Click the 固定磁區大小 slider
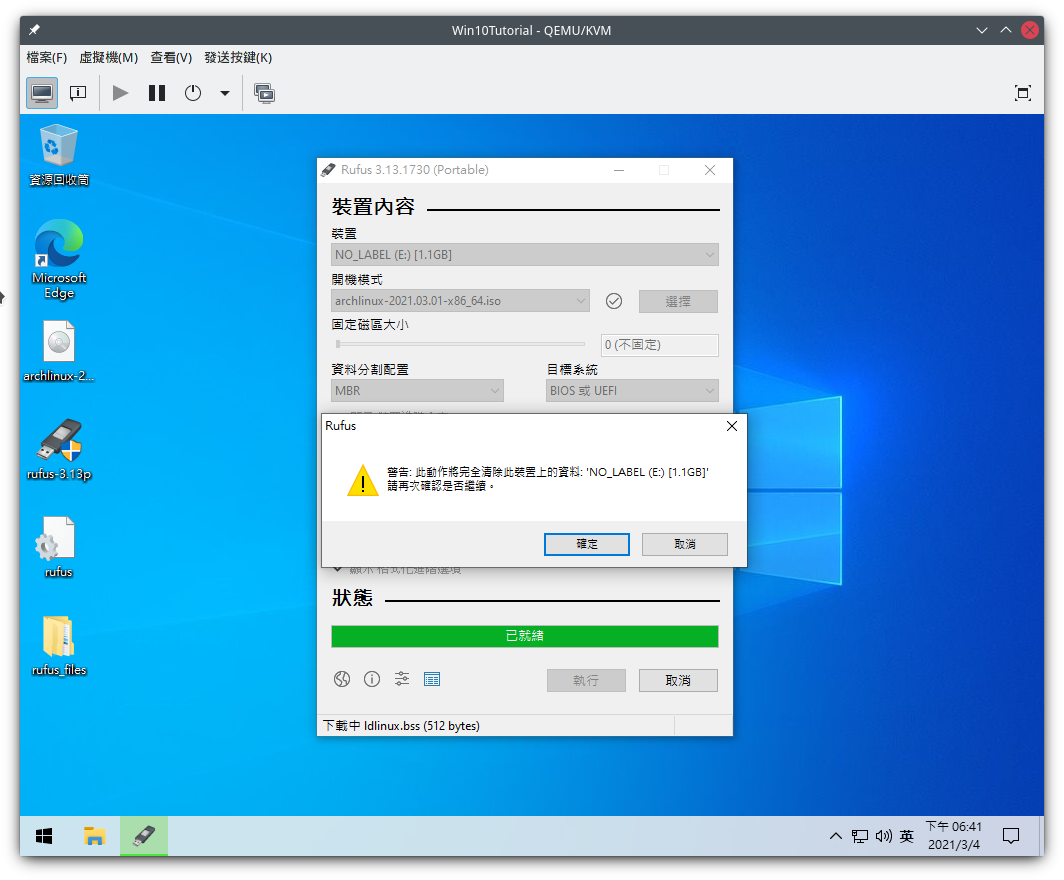 [459, 345]
